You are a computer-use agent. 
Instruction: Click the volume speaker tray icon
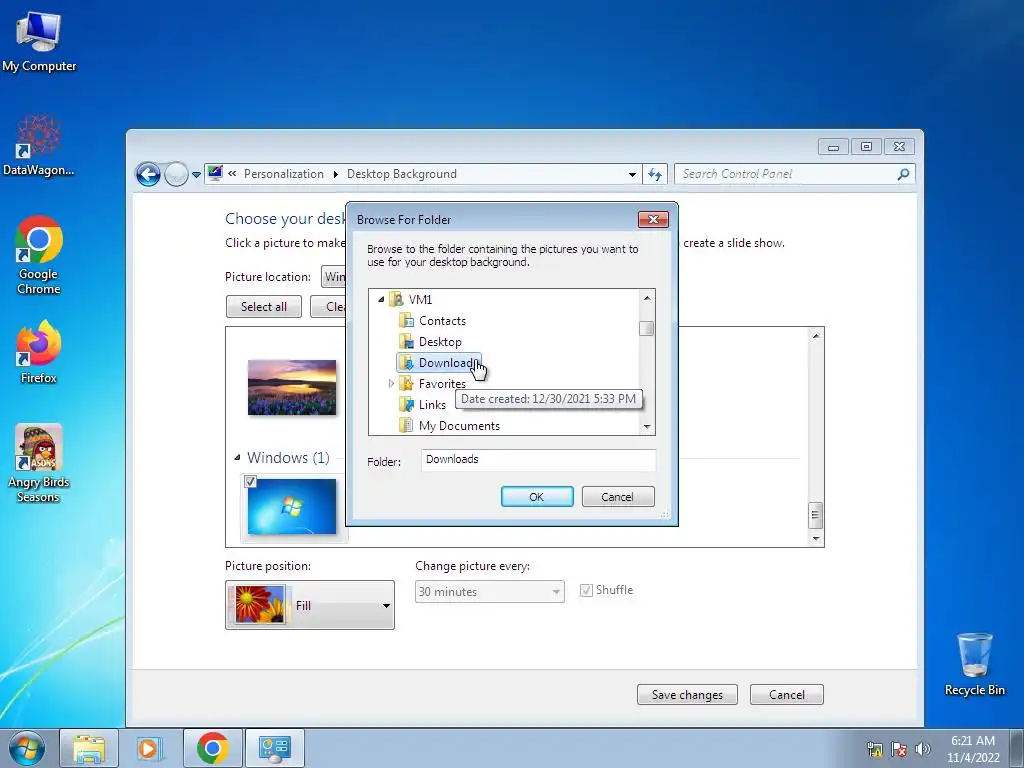click(x=923, y=749)
